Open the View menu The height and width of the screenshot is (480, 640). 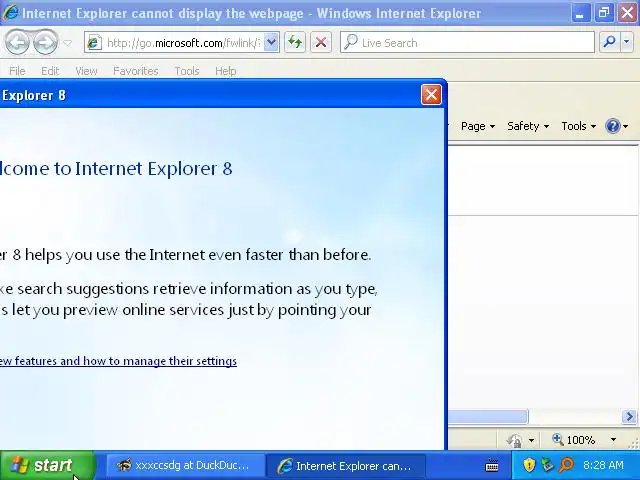point(86,71)
